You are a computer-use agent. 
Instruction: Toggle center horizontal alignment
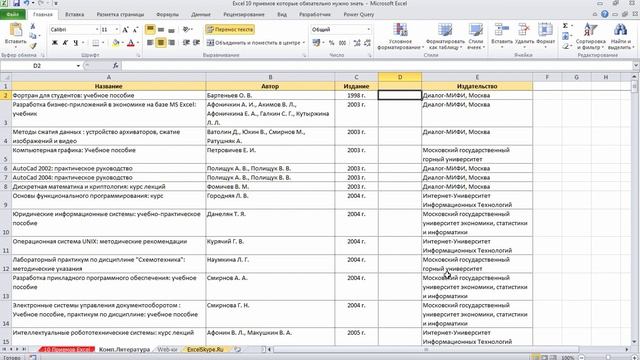pos(161,42)
